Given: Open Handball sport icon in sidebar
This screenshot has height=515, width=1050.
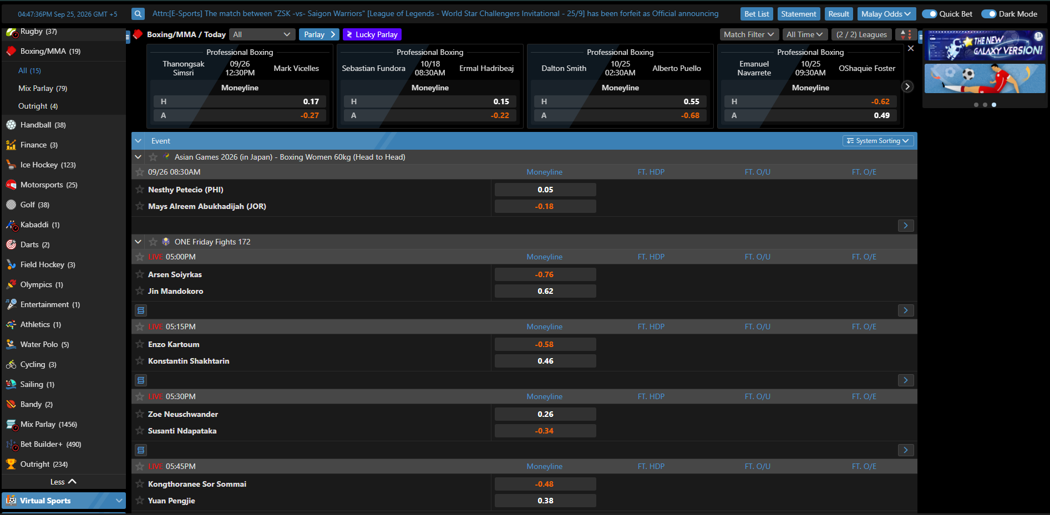Looking at the screenshot, I should (x=11, y=125).
